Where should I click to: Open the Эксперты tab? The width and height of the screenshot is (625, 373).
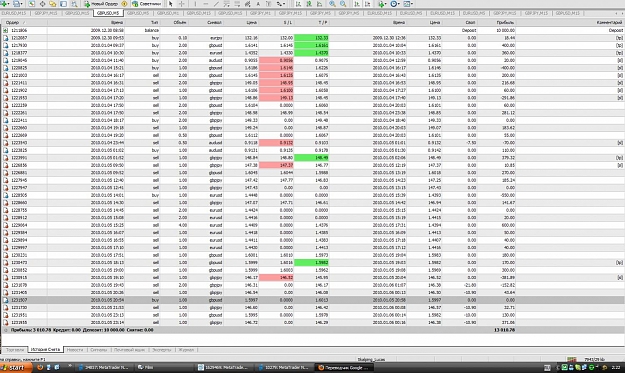tap(161, 350)
